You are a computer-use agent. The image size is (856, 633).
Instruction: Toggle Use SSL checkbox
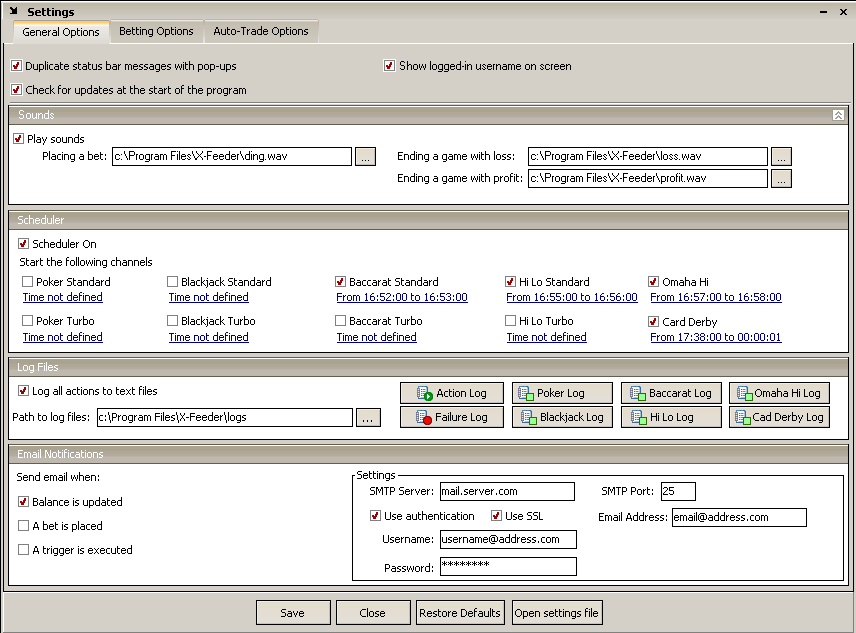coord(496,516)
